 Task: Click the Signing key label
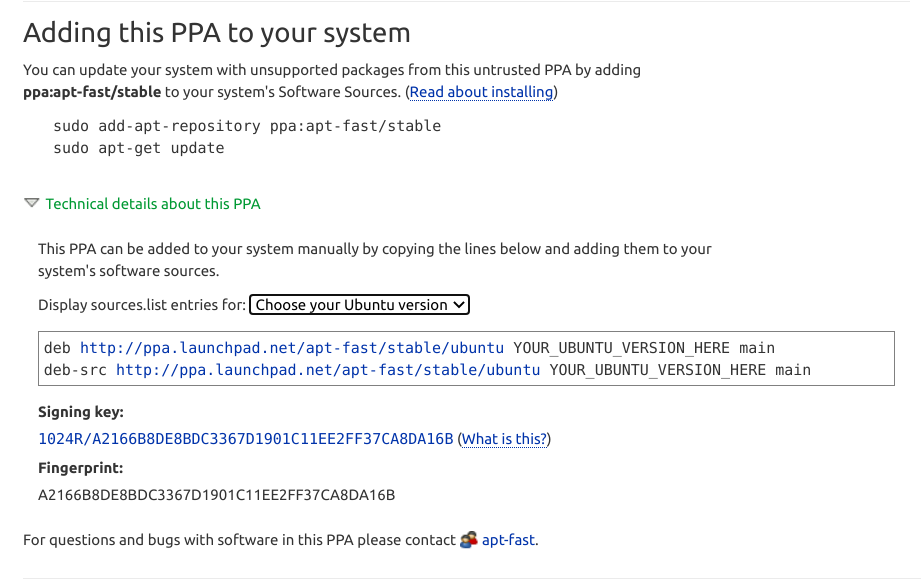point(81,412)
